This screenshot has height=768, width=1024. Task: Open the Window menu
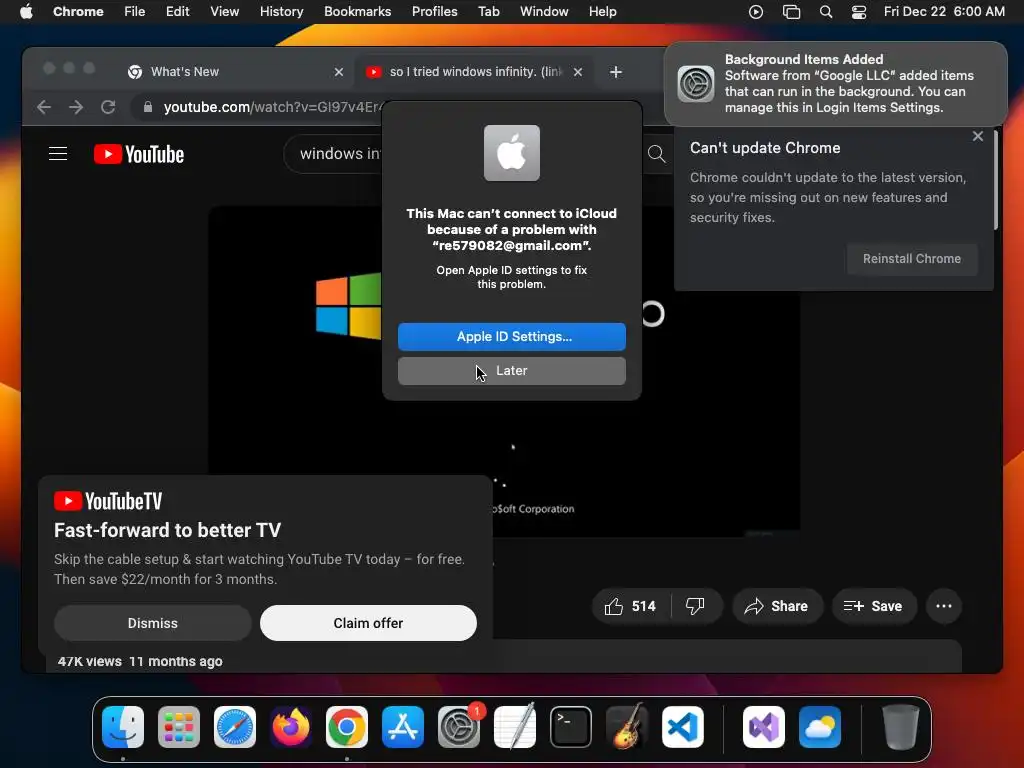coord(544,12)
